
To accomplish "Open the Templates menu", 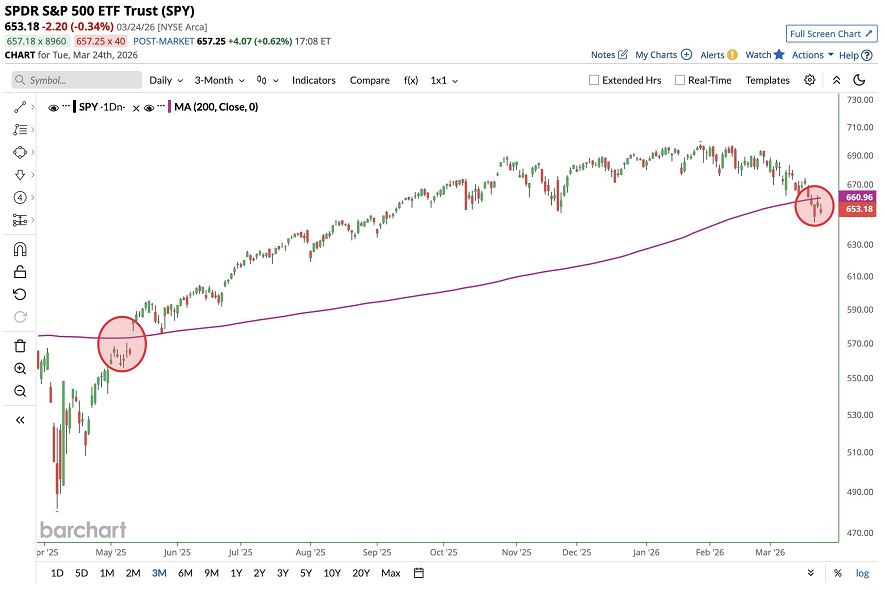I will pyautogui.click(x=767, y=80).
